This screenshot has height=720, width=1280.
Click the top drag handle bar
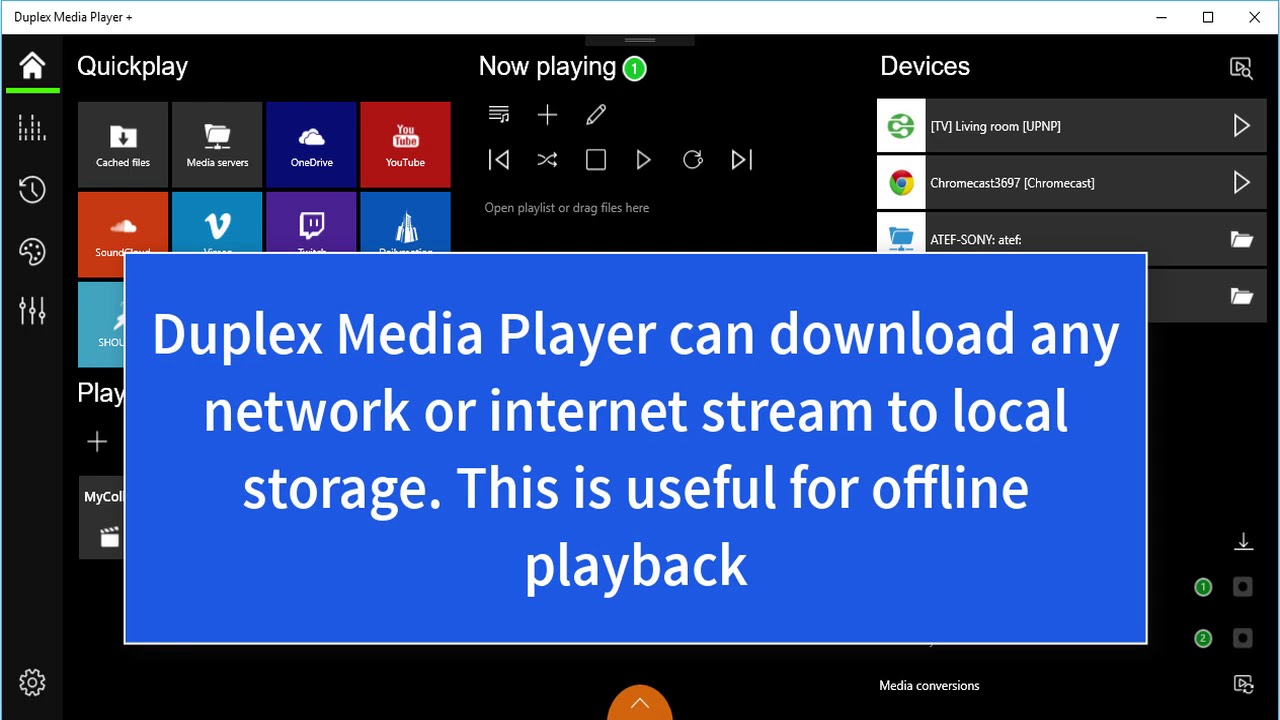click(640, 40)
